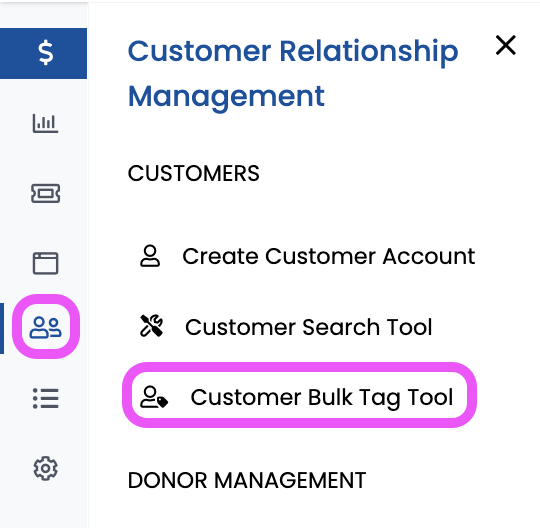This screenshot has height=528, width=540.
Task: Click the word Relationship in the panel title
Action: click(x=369, y=52)
